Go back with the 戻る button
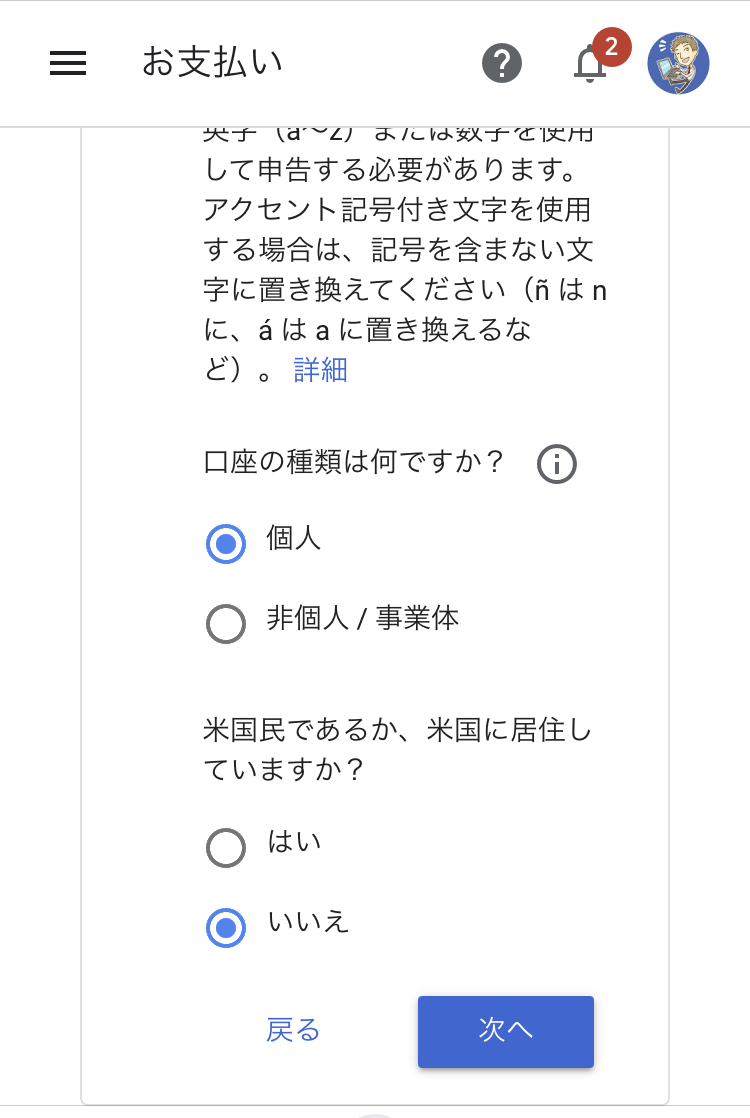Screen dimensions: 750x1118 293,1030
